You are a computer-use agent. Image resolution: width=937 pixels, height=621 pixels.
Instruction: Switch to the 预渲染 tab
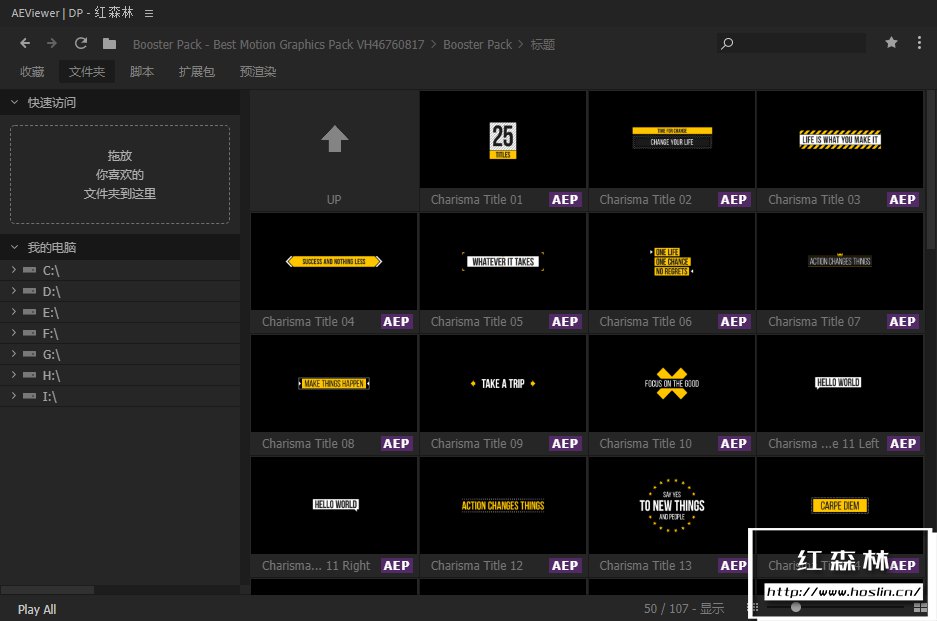(258, 72)
